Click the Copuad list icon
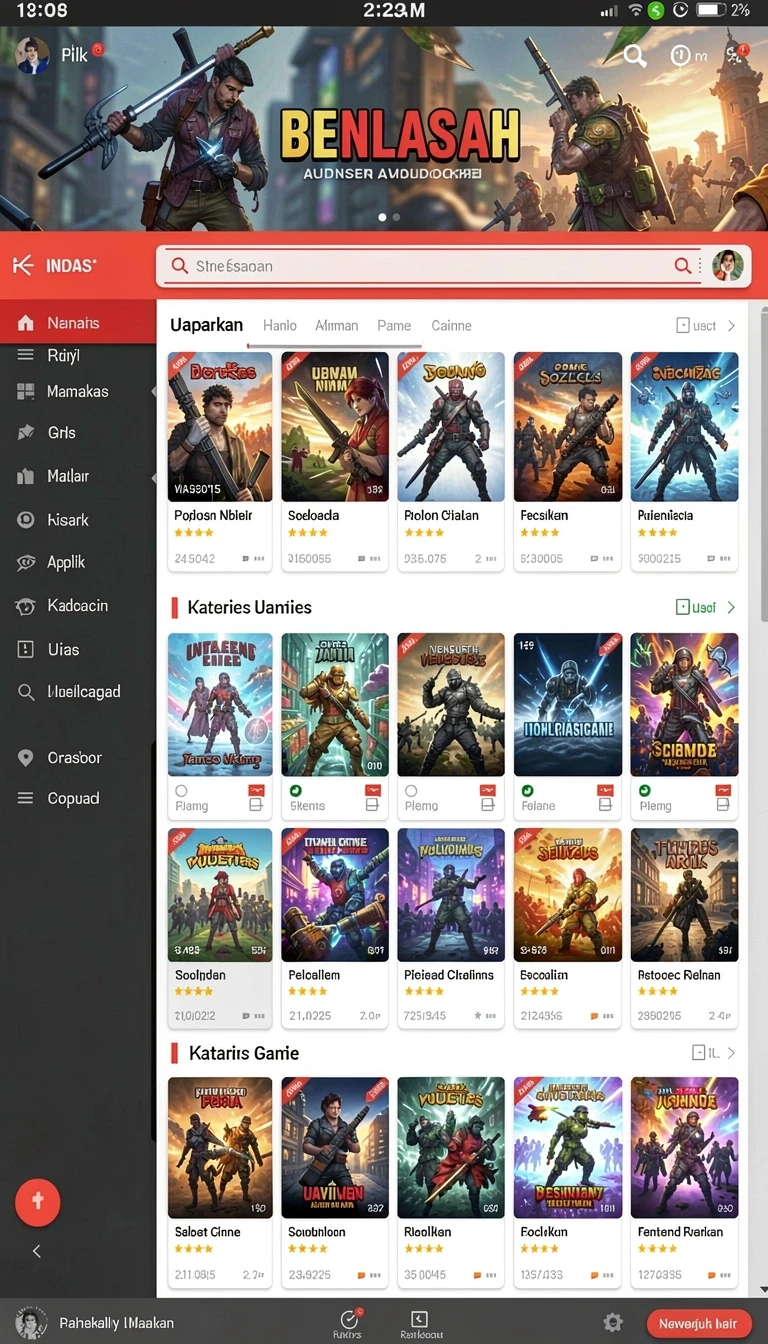The width and height of the screenshot is (768, 1344). 26,798
